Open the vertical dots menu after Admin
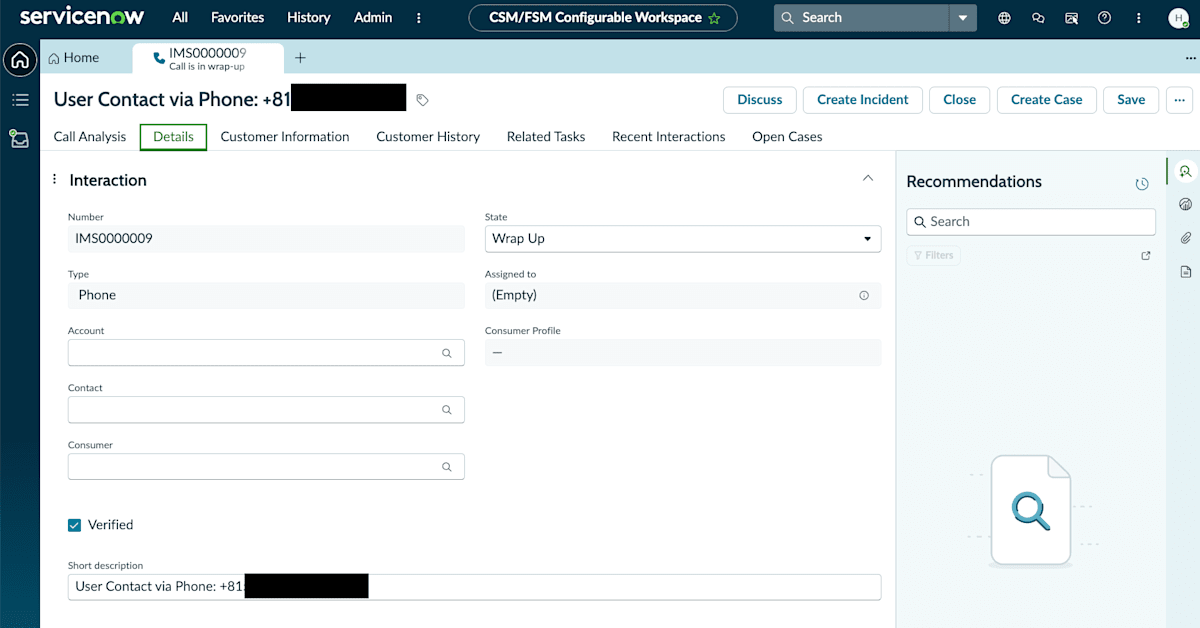This screenshot has height=628, width=1200. 419,18
